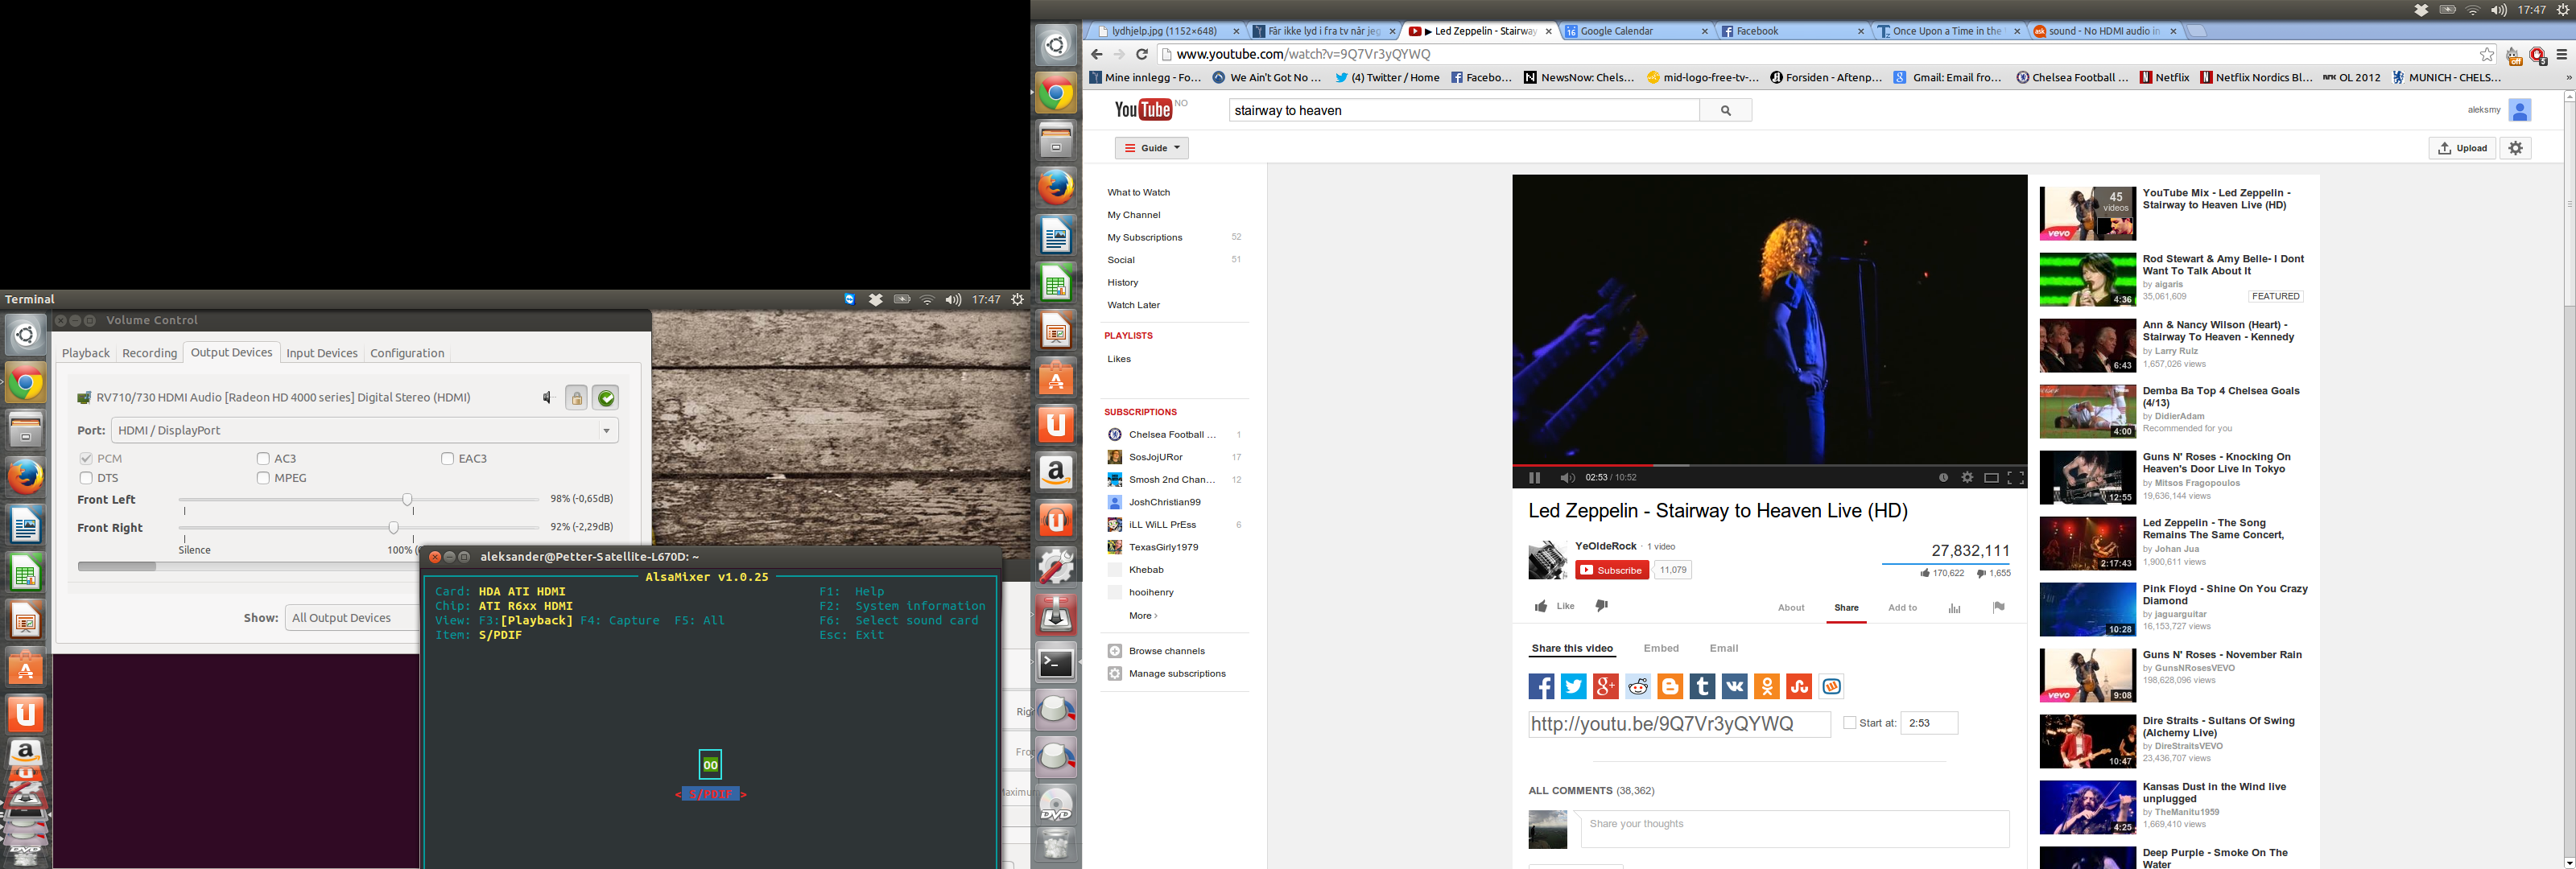Bookmark the page with the star icon
Image resolution: width=2576 pixels, height=869 pixels.
pyautogui.click(x=2487, y=54)
